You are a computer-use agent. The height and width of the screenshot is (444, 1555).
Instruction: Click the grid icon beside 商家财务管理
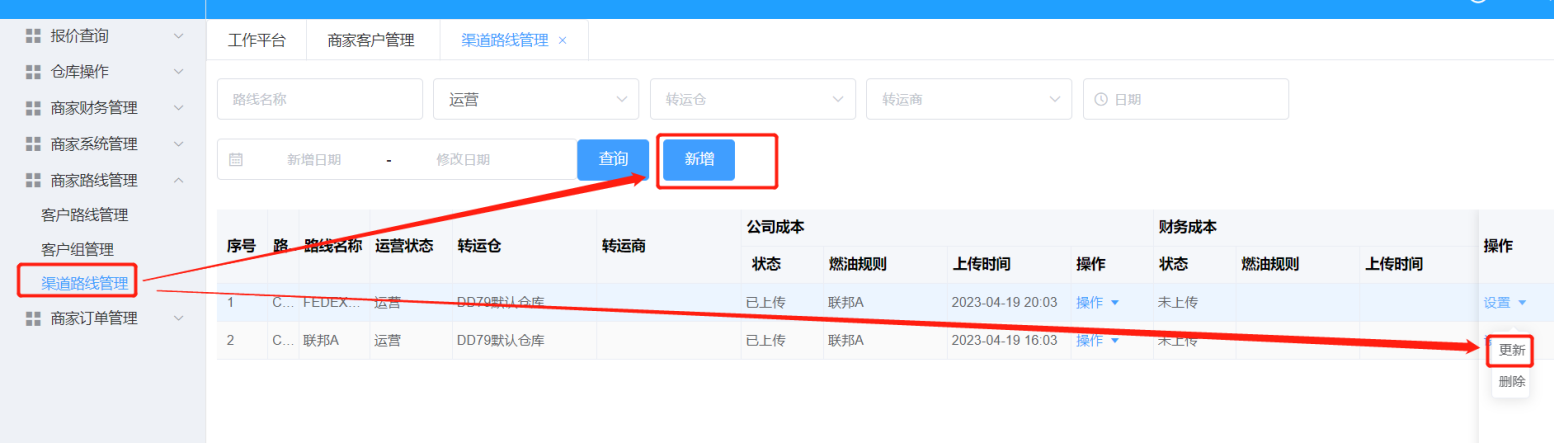[33, 108]
